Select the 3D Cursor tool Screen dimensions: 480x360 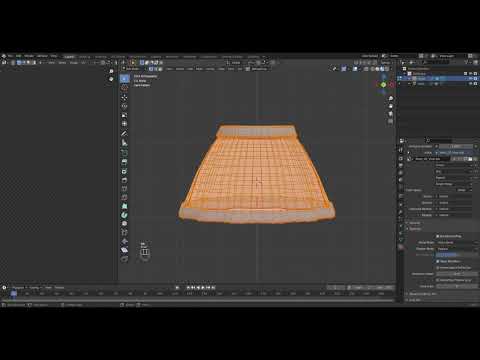point(124,88)
